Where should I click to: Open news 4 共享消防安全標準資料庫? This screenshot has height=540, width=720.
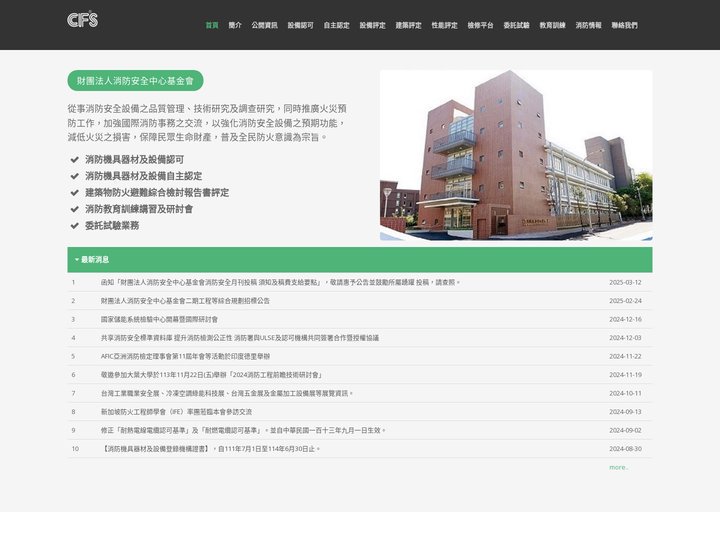click(x=240, y=338)
